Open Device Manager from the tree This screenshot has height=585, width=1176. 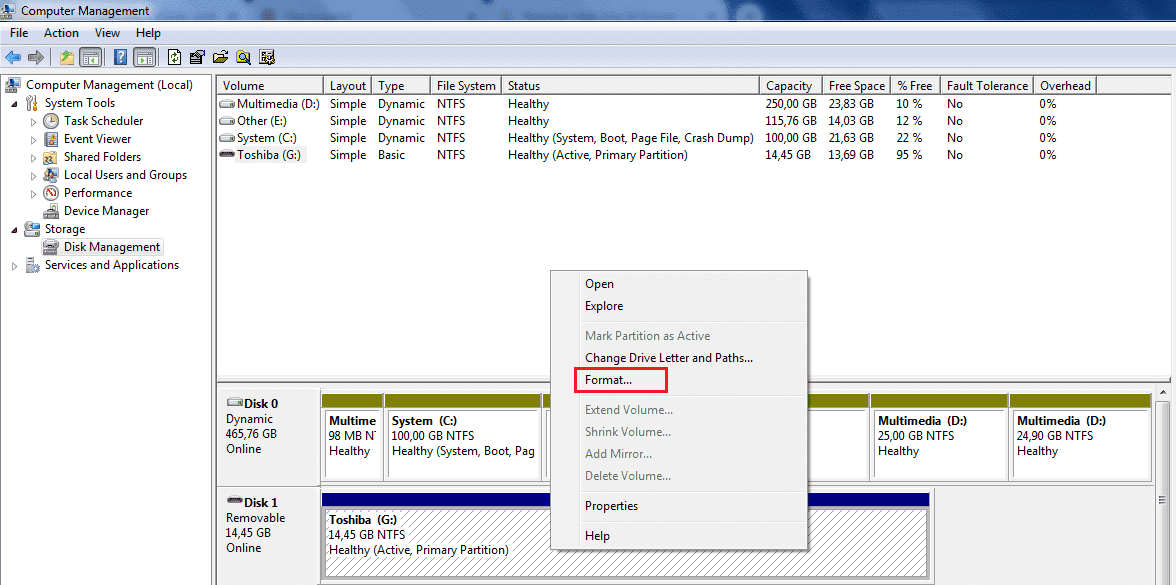[x=106, y=211]
